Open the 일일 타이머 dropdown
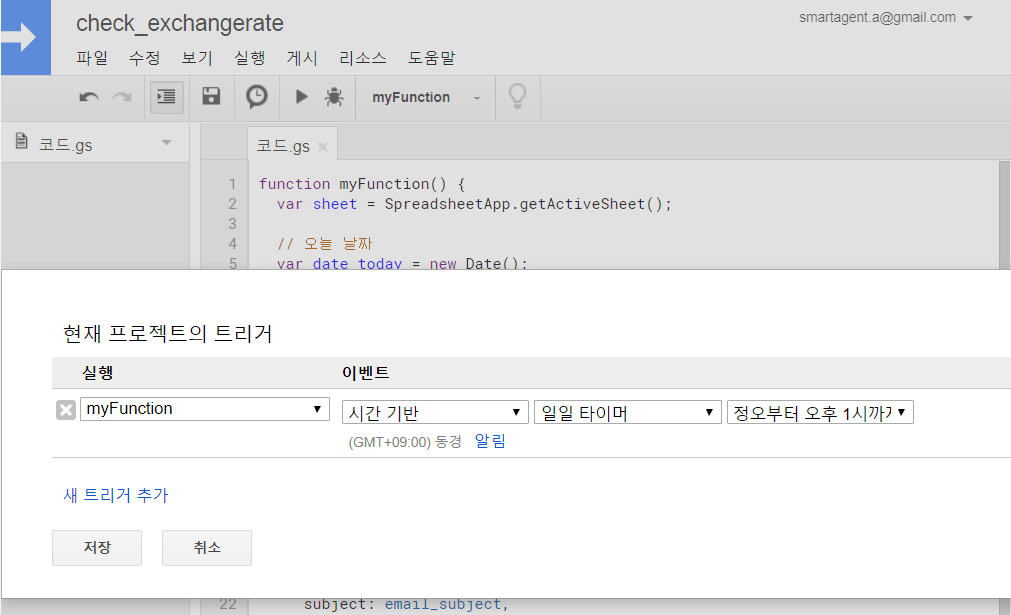The image size is (1011, 615). point(627,413)
